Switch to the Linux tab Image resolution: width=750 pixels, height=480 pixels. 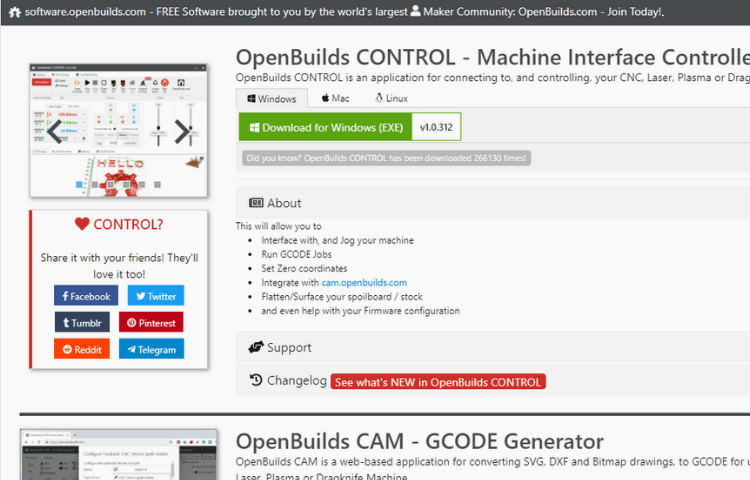(392, 98)
